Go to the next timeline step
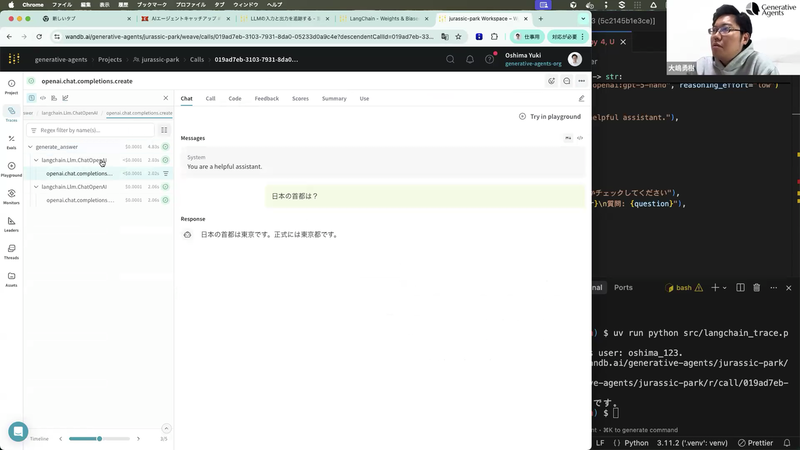 point(138,439)
